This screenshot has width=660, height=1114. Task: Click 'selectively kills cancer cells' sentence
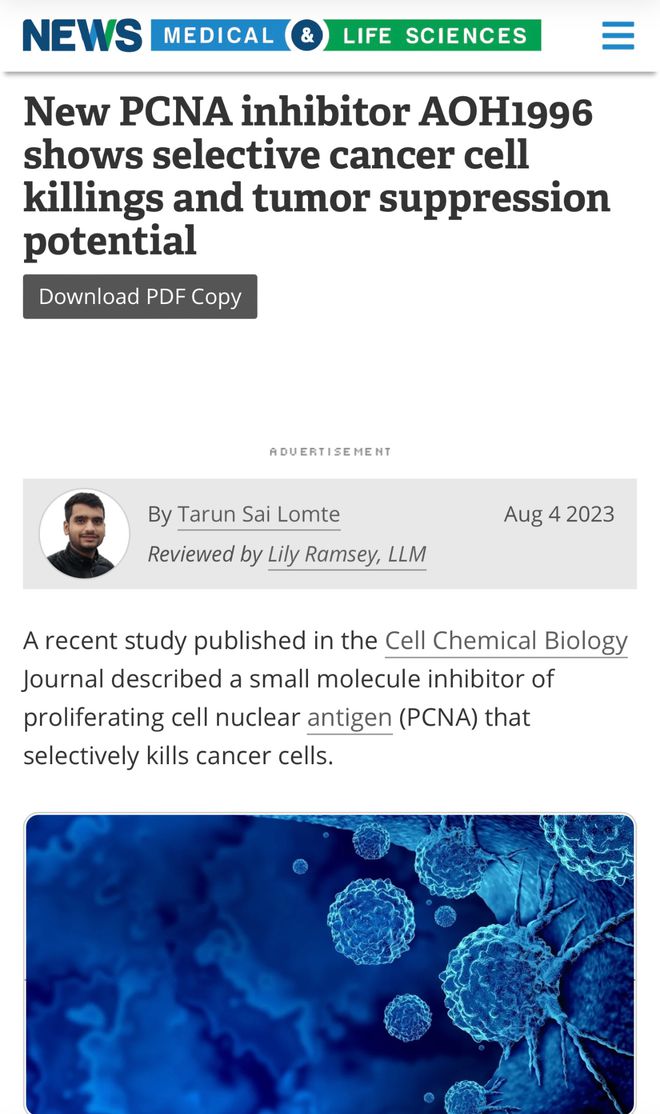178,756
